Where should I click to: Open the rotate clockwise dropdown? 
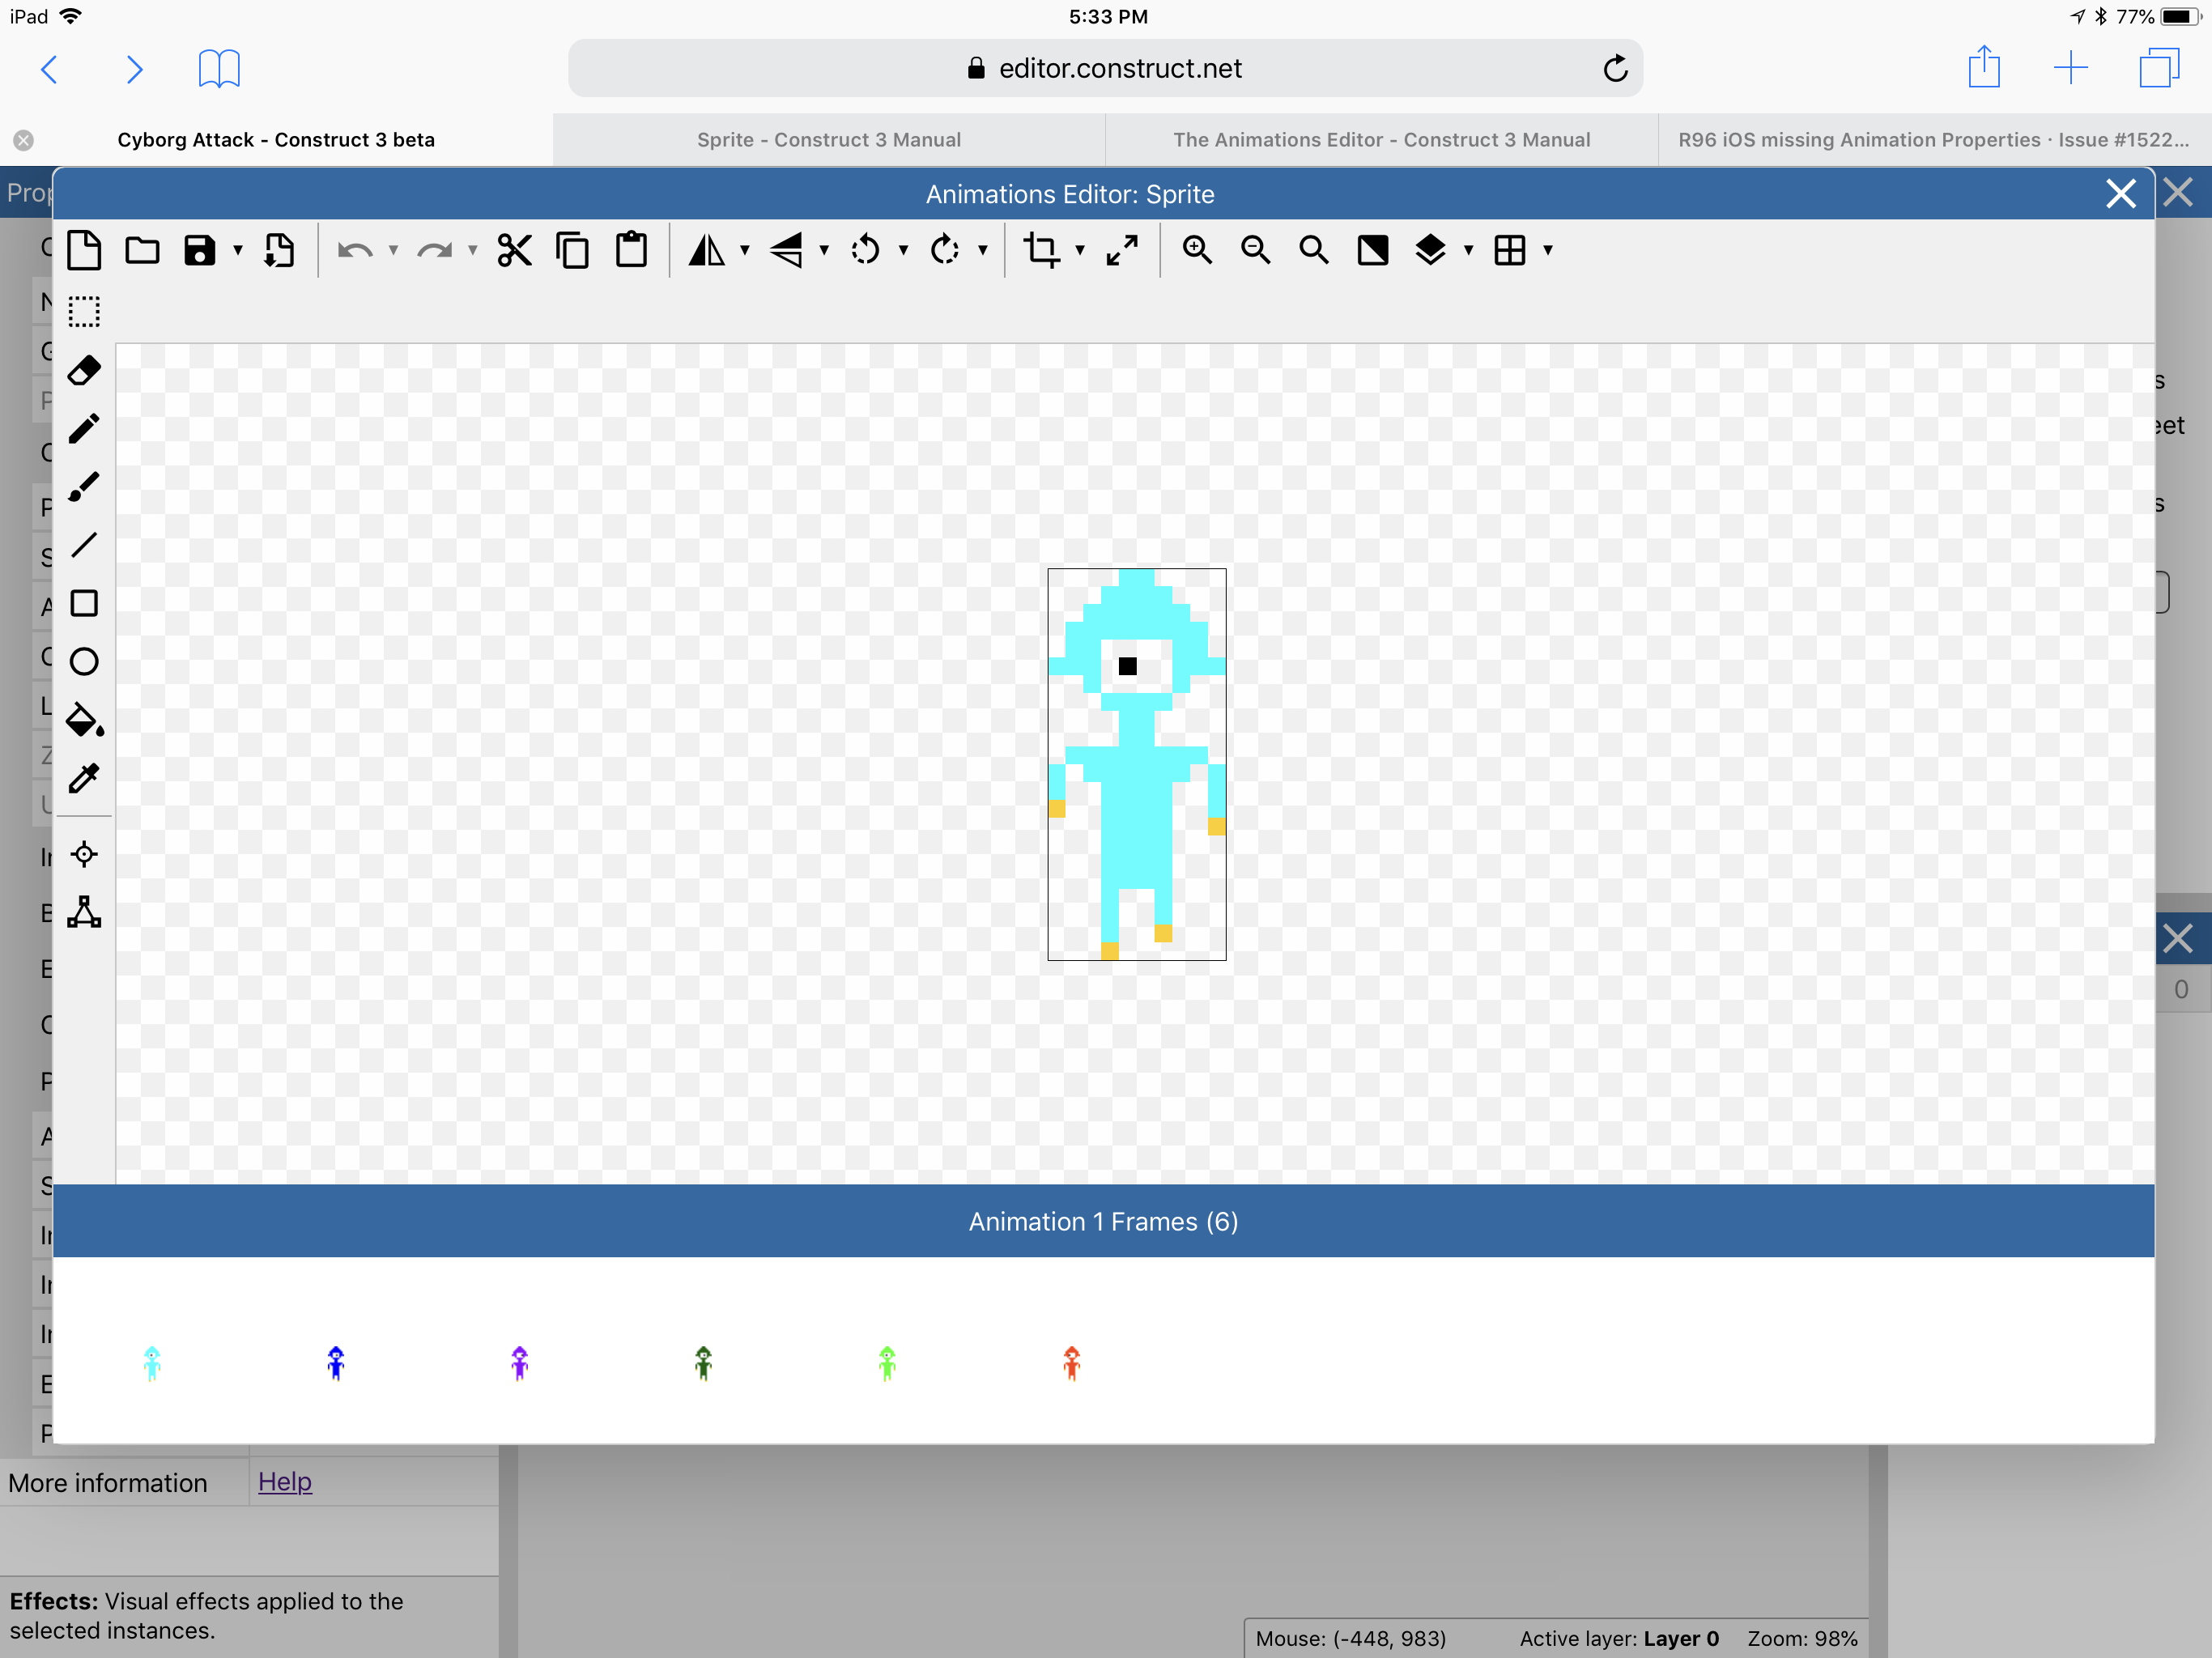coord(983,250)
